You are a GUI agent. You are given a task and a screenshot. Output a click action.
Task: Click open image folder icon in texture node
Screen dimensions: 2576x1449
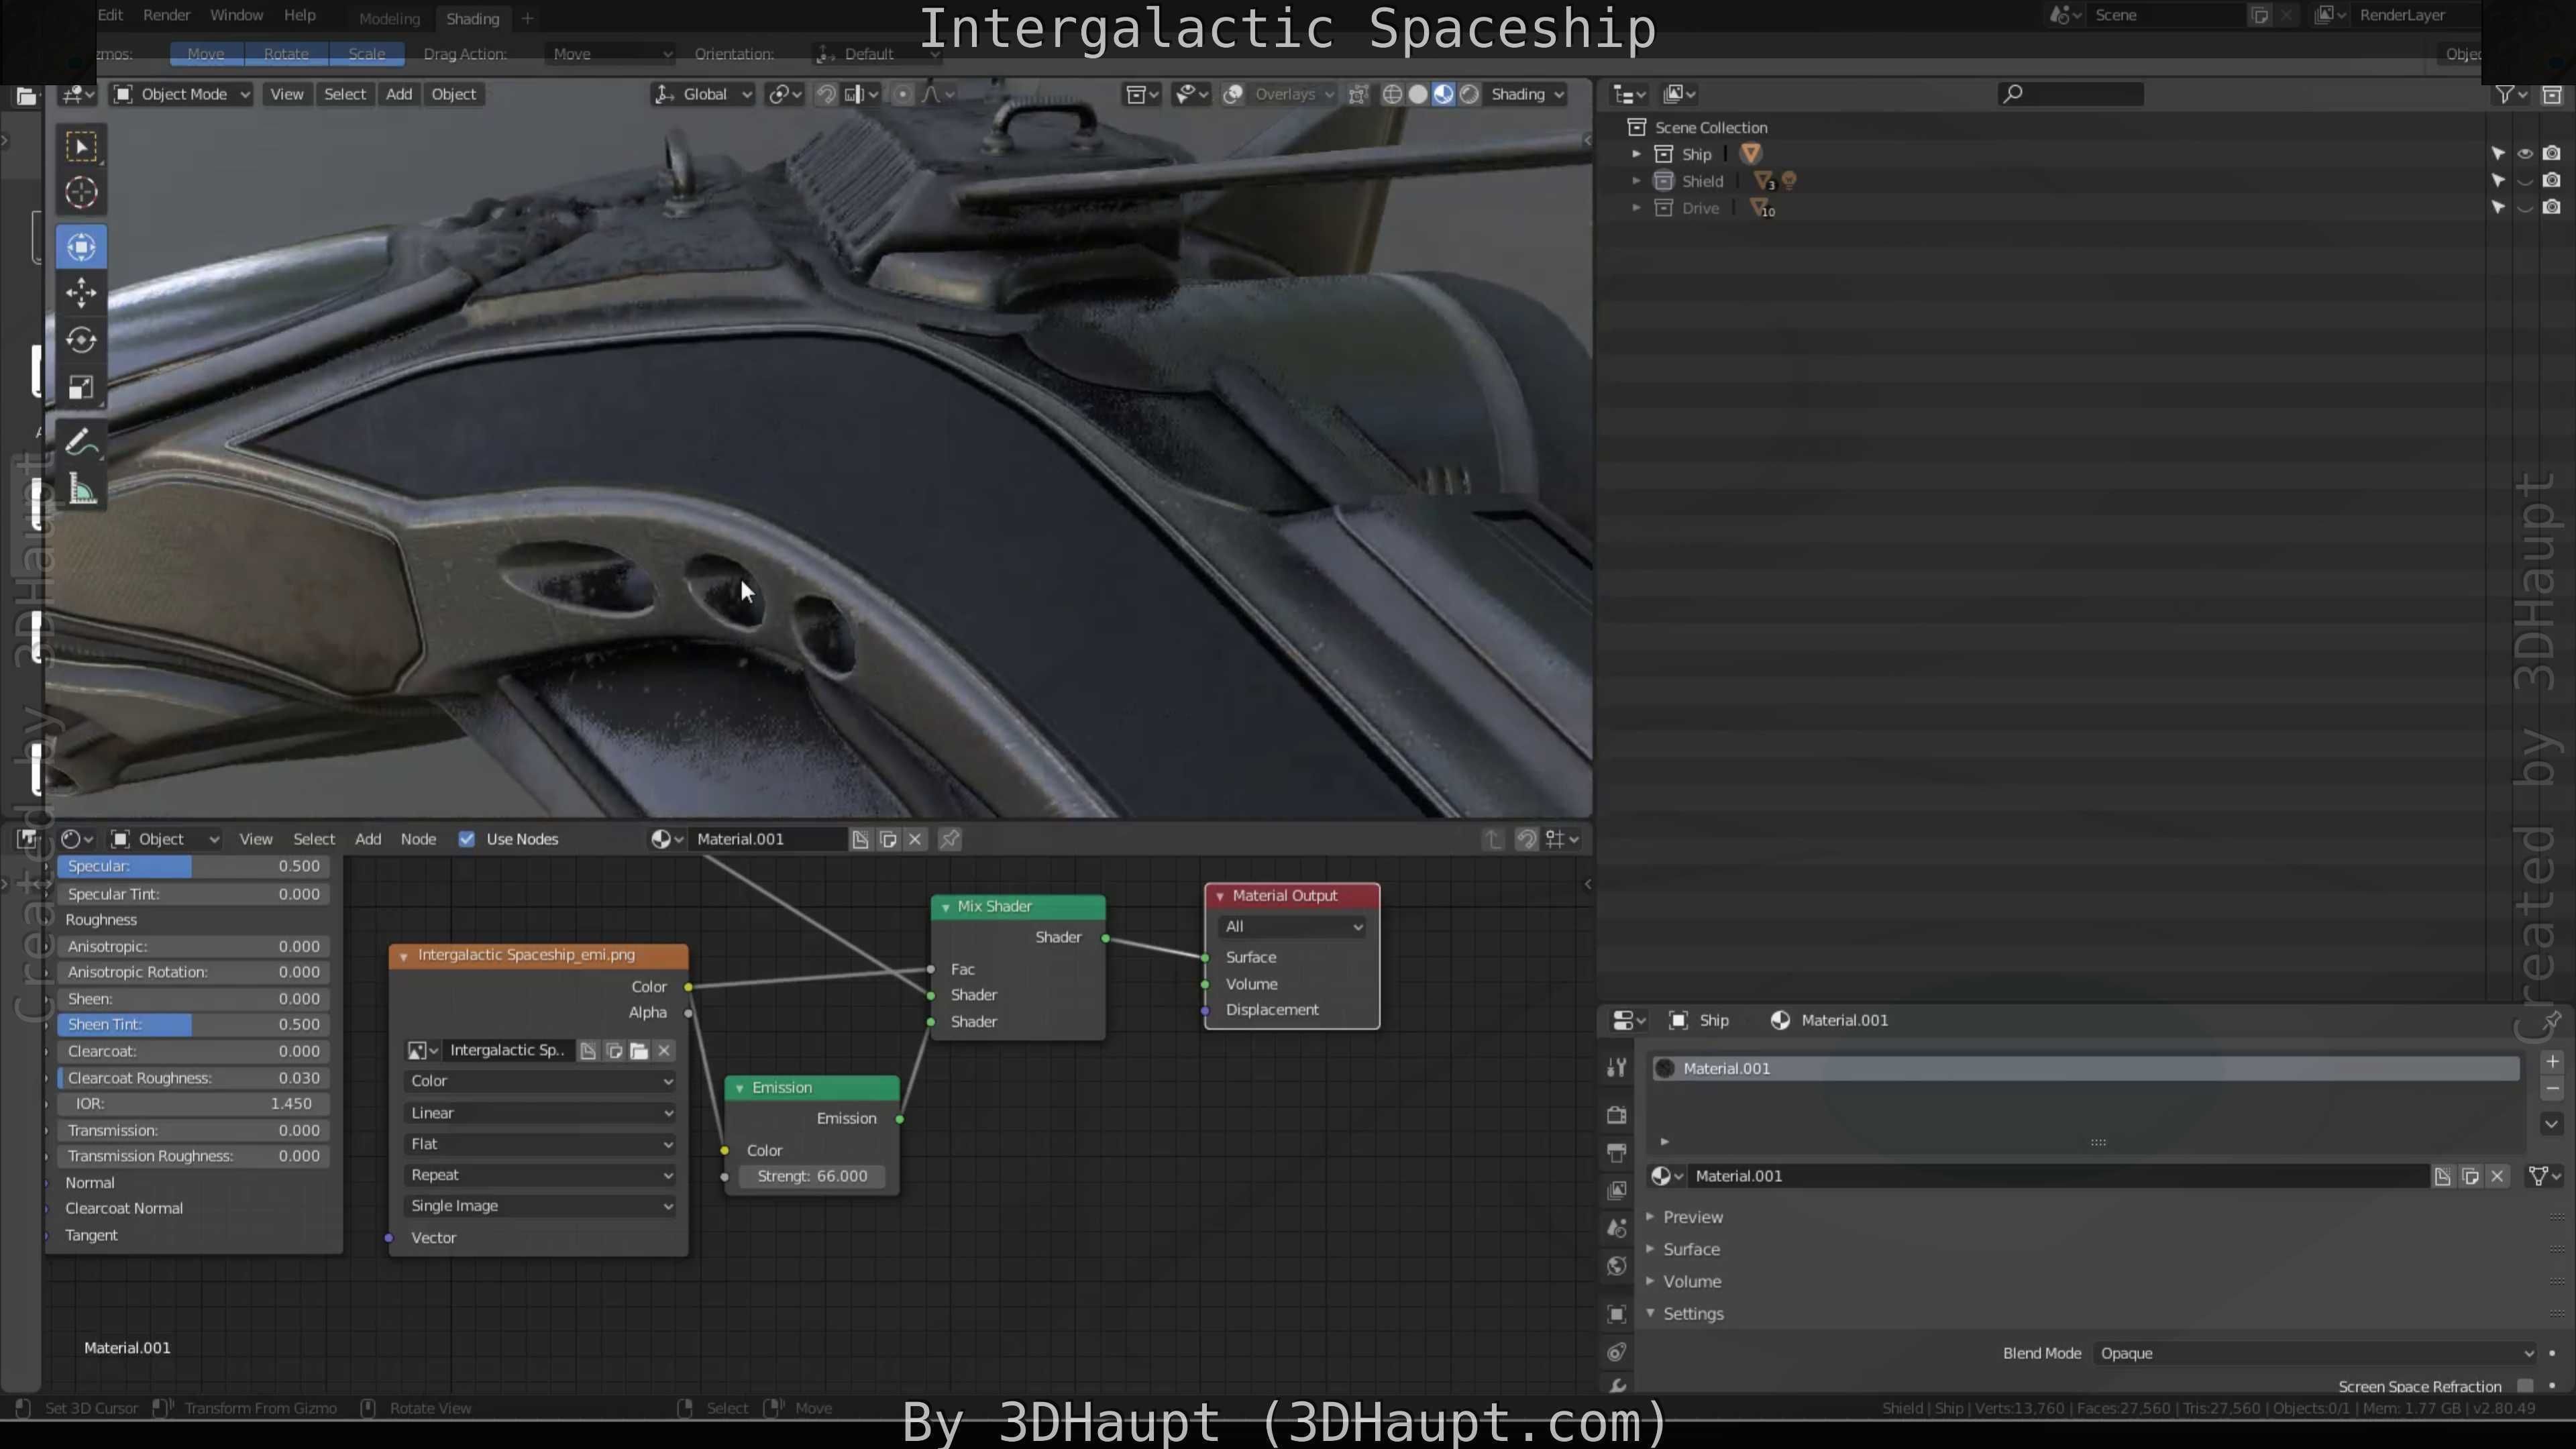pyautogui.click(x=639, y=1050)
